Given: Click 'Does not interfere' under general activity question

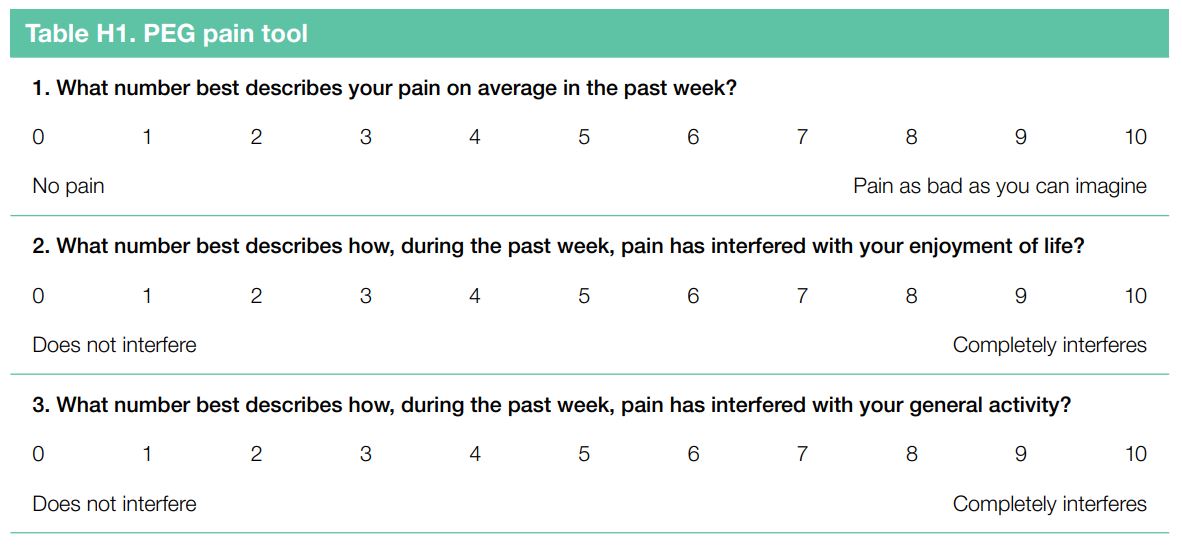Looking at the screenshot, I should [114, 503].
